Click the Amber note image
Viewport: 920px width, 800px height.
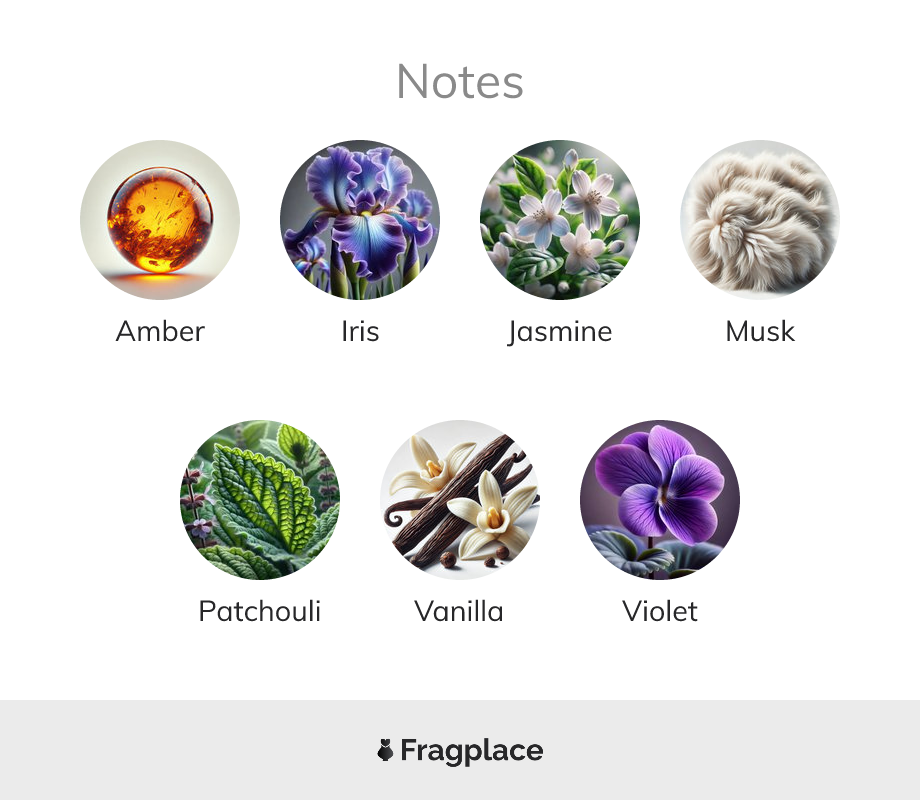pos(160,220)
